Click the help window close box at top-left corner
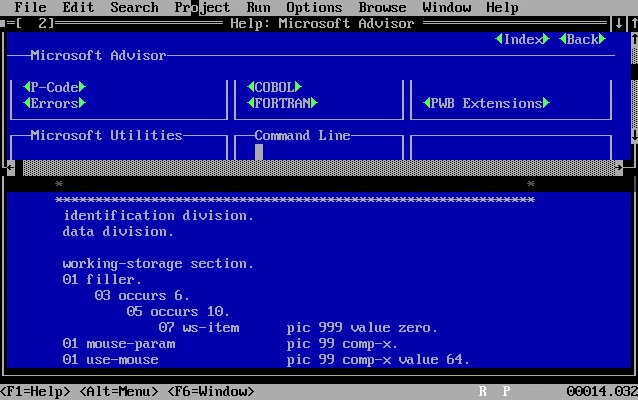 tap(2, 23)
